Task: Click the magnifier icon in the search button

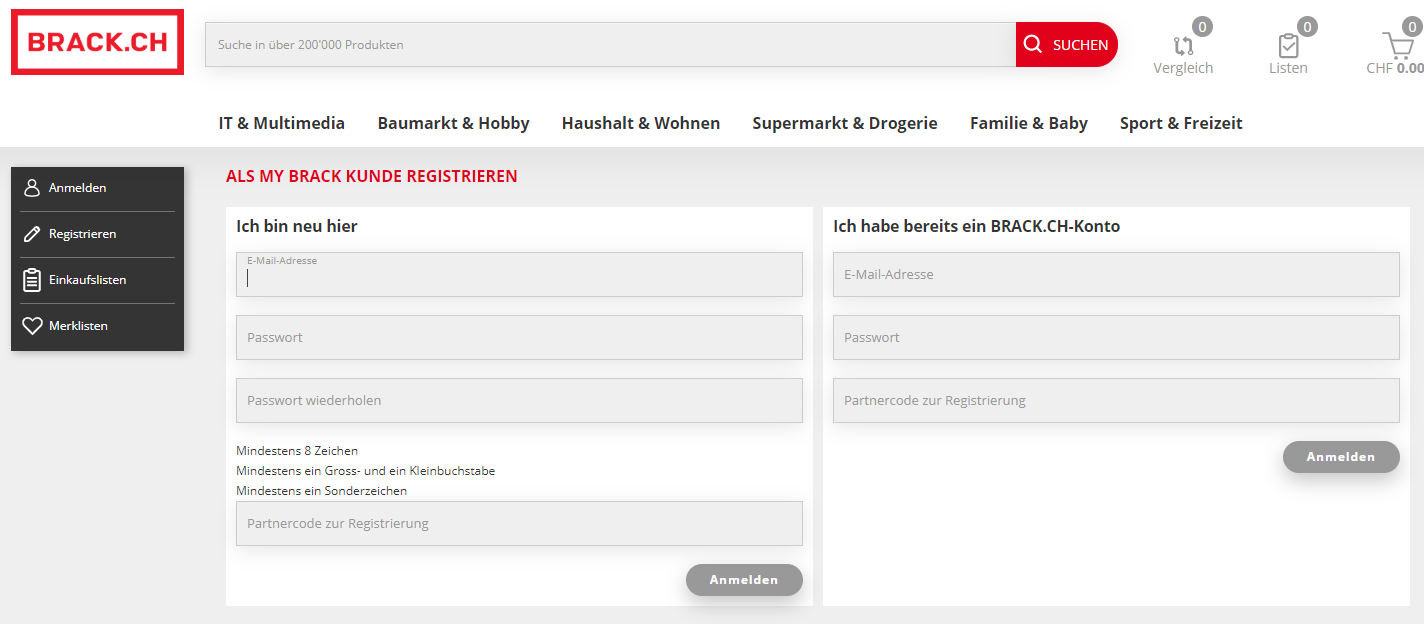Action: [1033, 44]
